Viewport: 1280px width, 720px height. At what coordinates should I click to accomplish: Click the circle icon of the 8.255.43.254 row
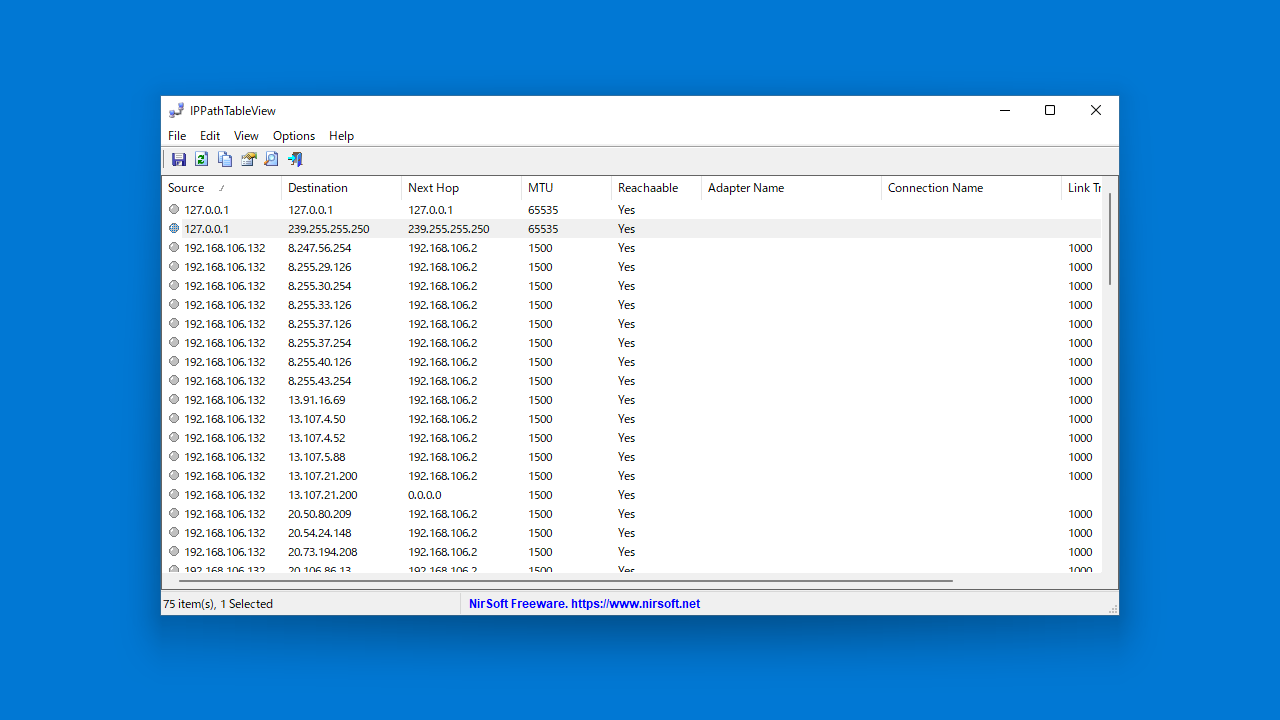click(x=174, y=380)
